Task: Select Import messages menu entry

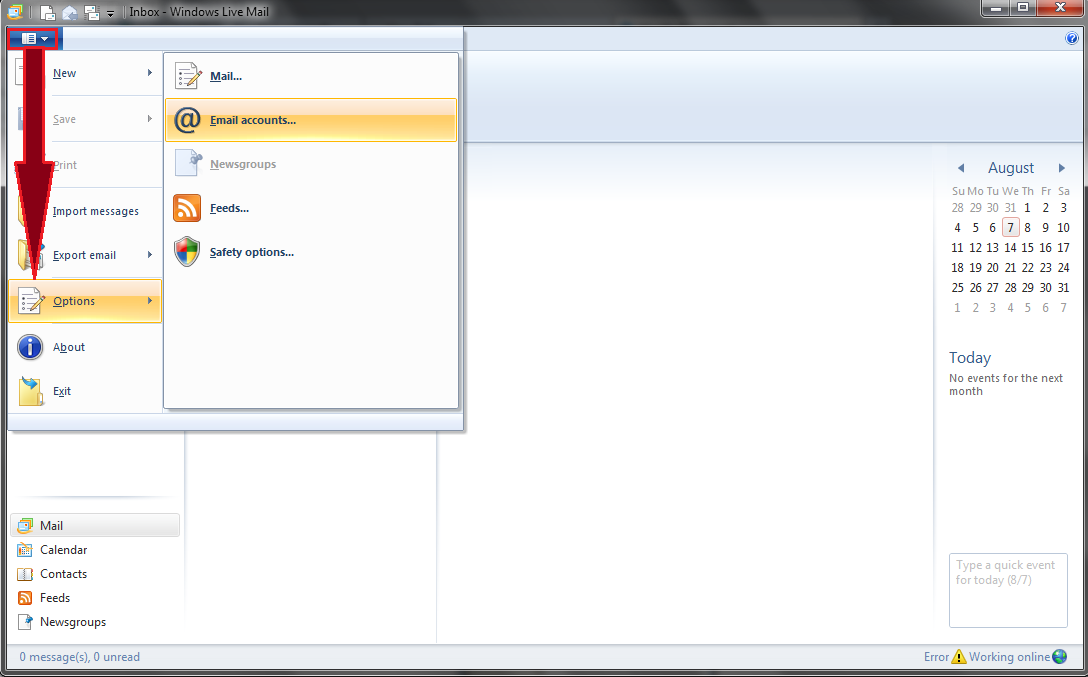Action: coord(85,211)
